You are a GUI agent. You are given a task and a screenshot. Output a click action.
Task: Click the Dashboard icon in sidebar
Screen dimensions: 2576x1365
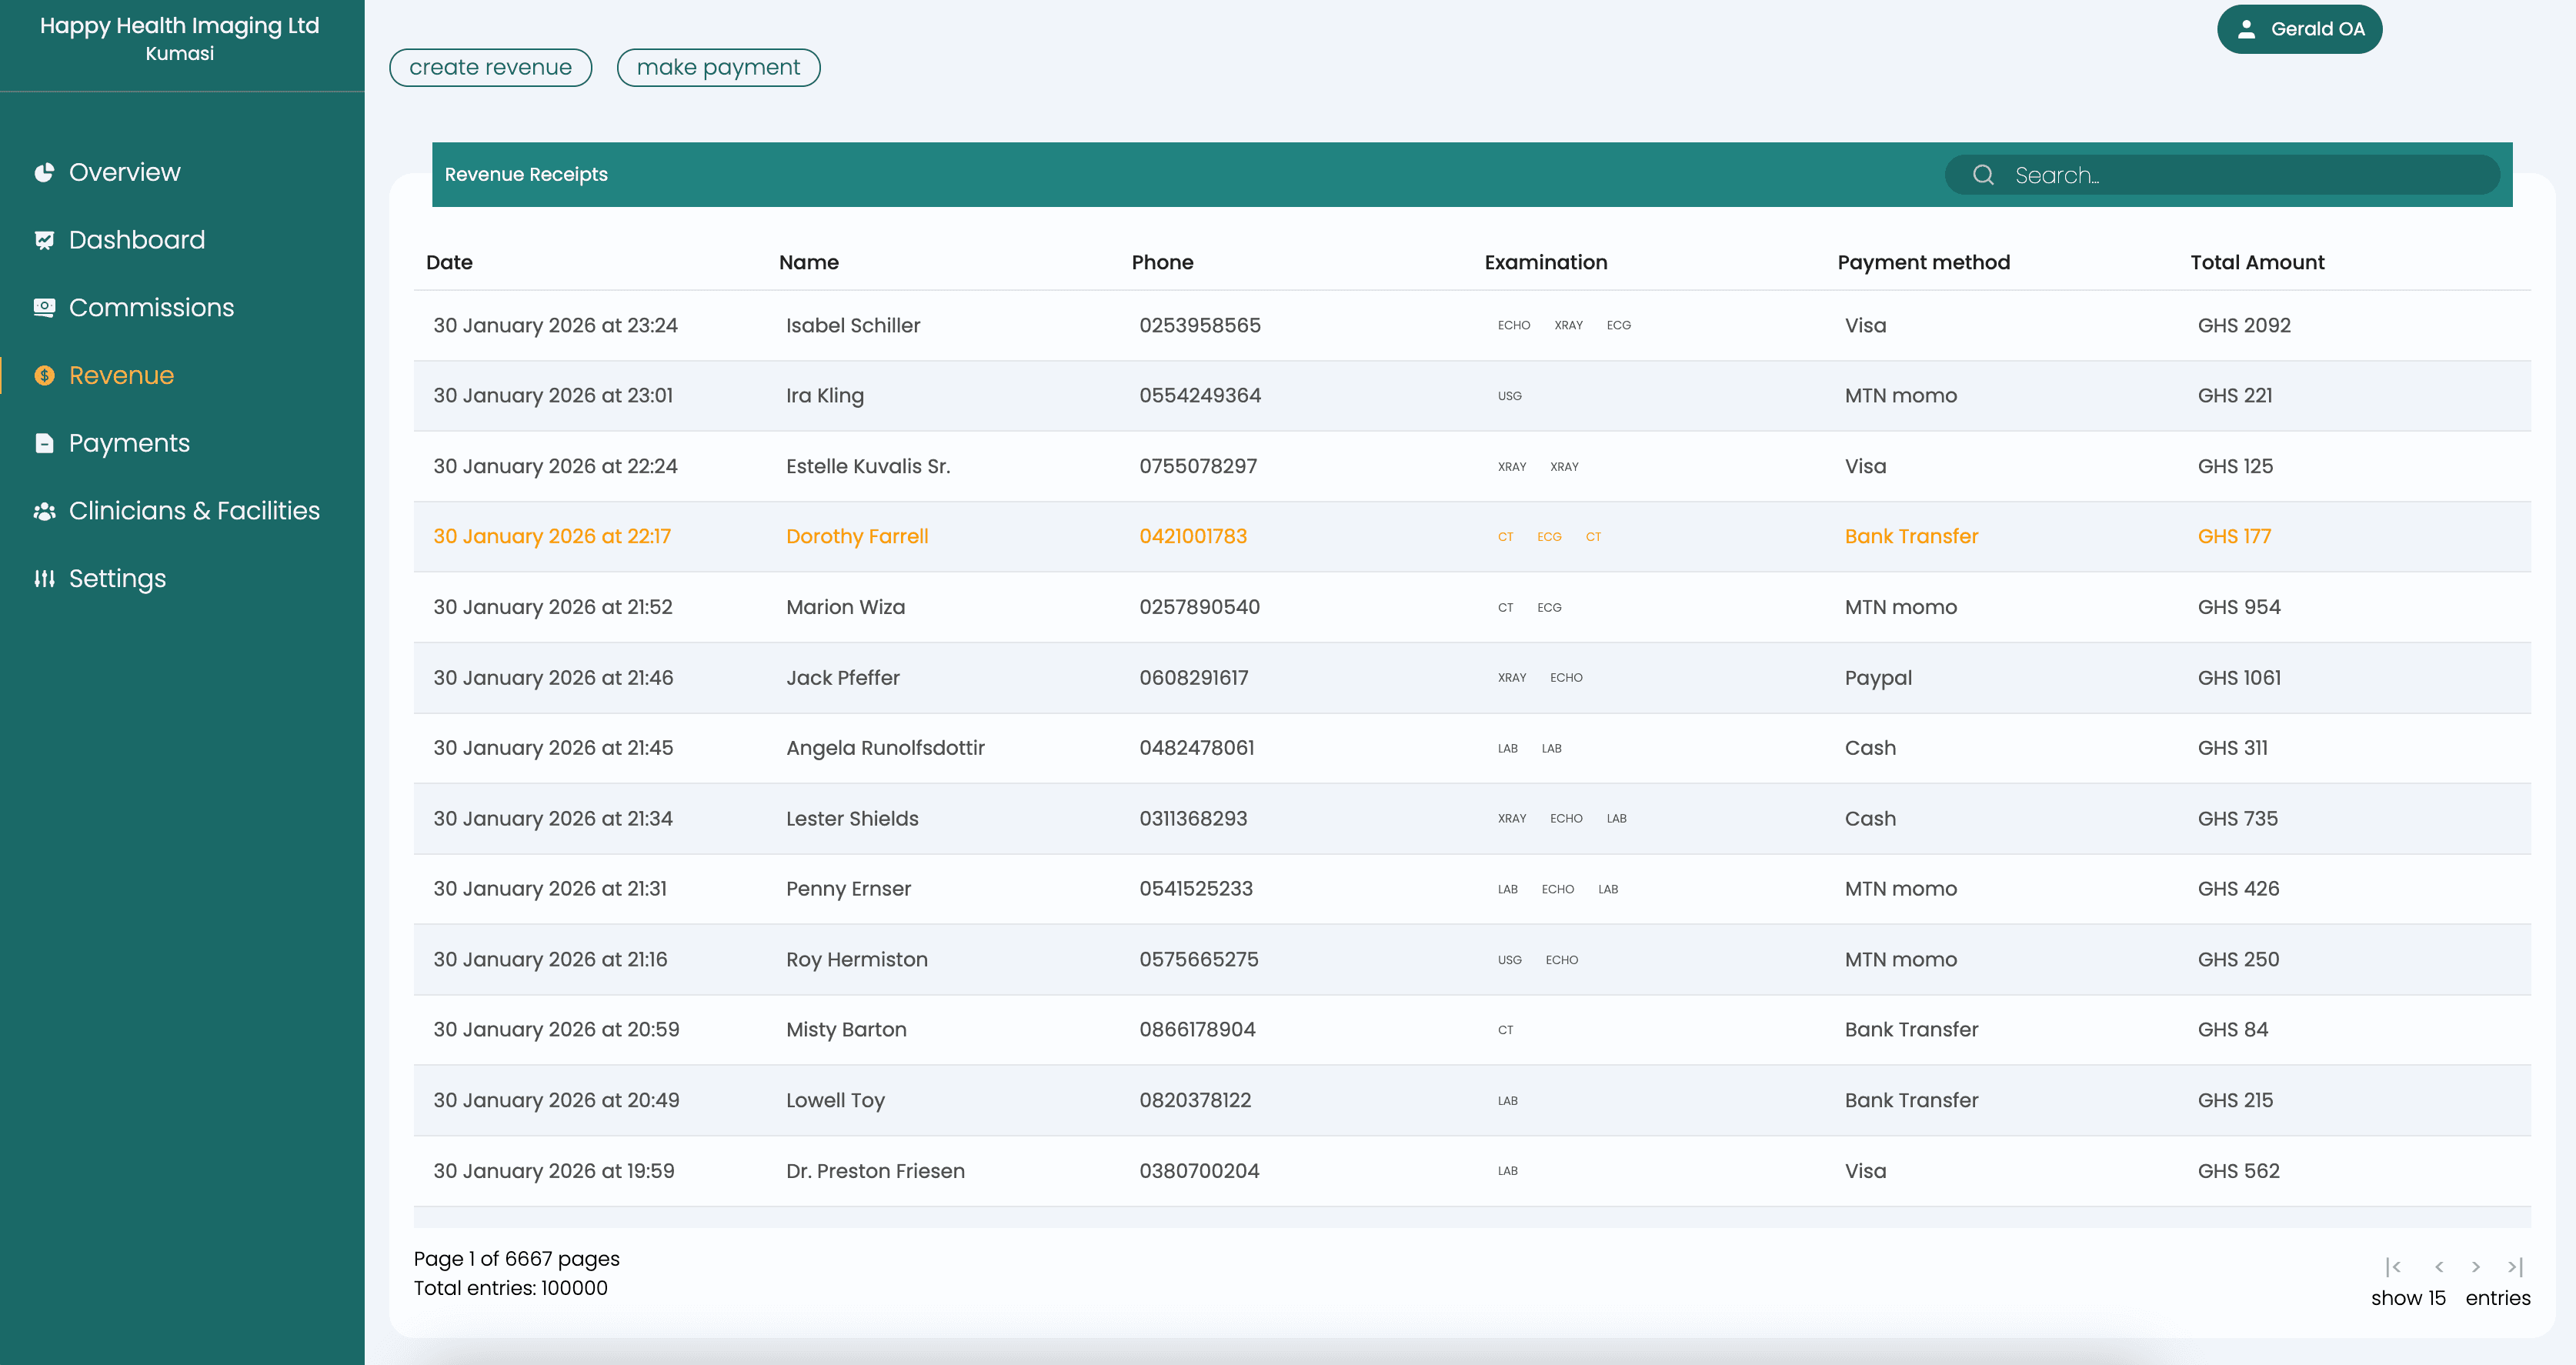point(44,240)
